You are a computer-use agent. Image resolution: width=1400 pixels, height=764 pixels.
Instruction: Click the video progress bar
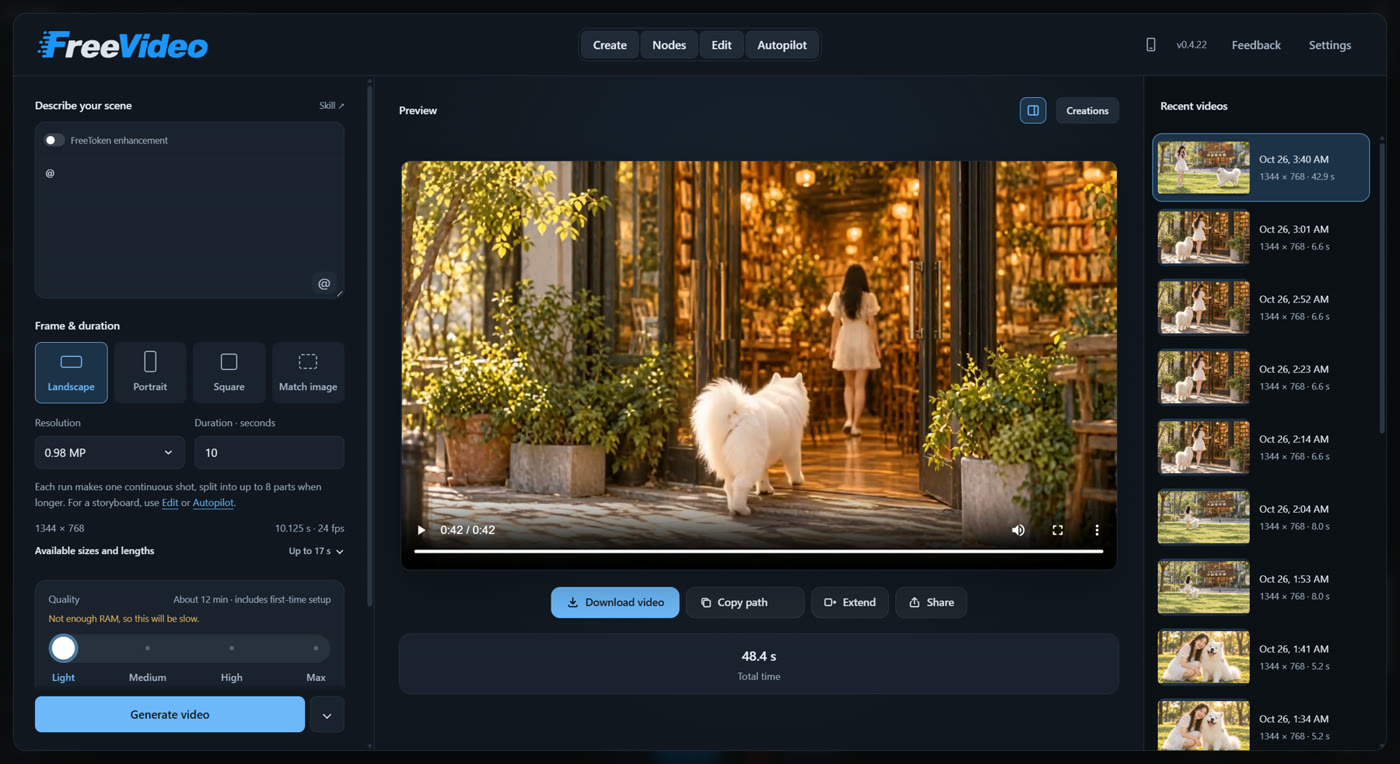(x=758, y=551)
